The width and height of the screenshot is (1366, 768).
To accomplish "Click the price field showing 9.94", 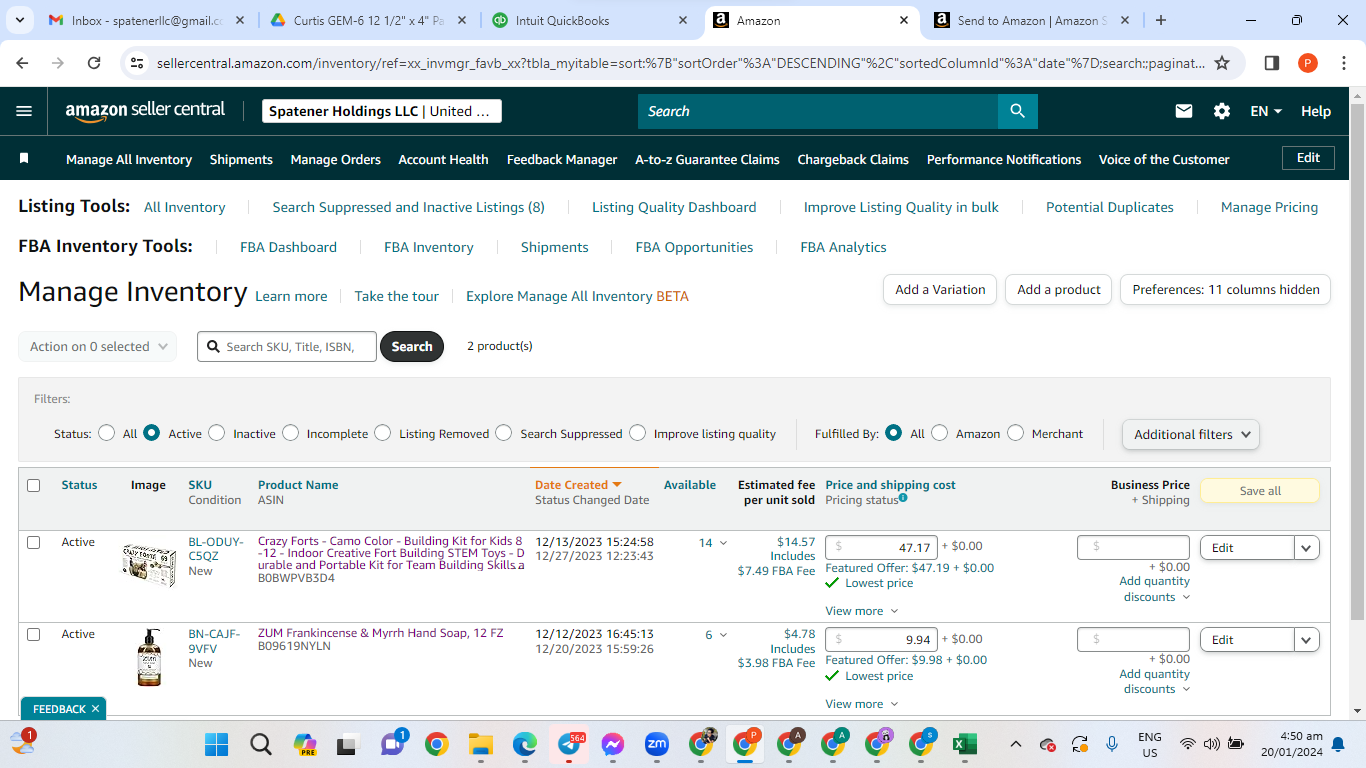I will 880,640.
